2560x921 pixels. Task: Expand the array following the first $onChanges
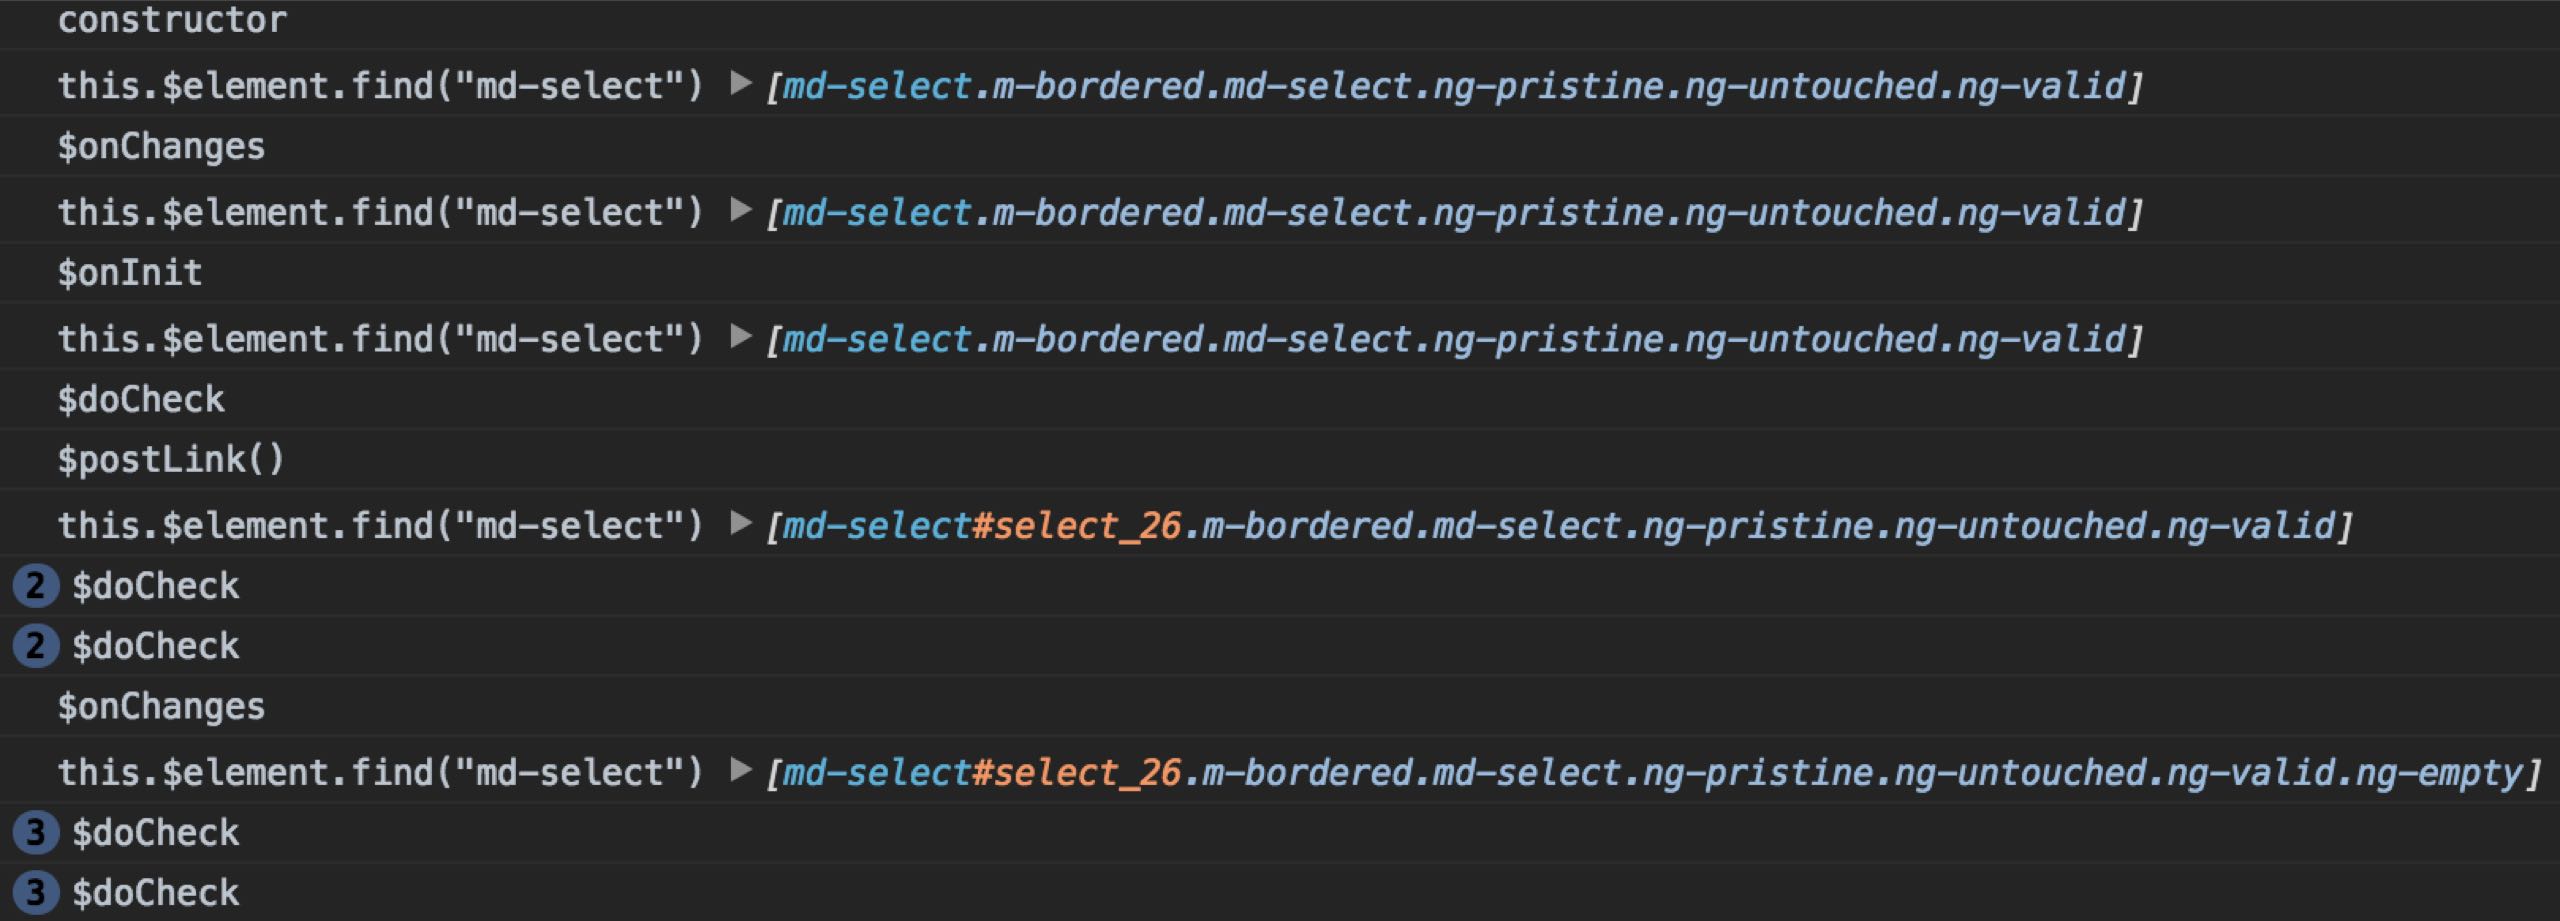point(740,210)
